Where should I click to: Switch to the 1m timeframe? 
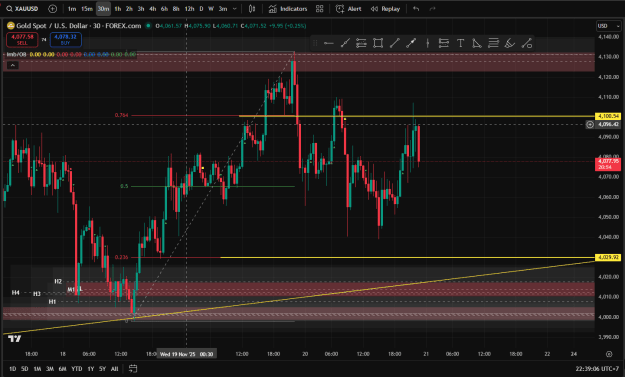click(72, 9)
